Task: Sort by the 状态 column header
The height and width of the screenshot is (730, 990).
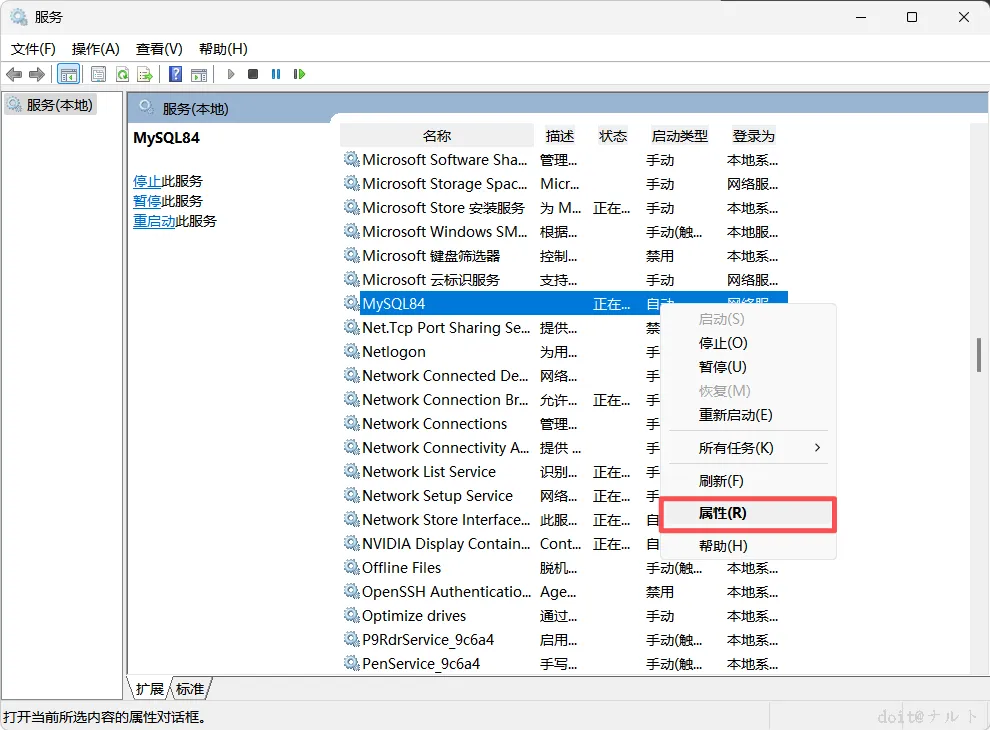Action: click(613, 136)
